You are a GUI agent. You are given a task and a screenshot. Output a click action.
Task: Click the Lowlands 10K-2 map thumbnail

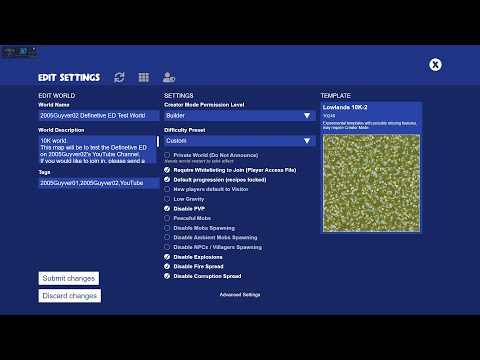tap(371, 183)
